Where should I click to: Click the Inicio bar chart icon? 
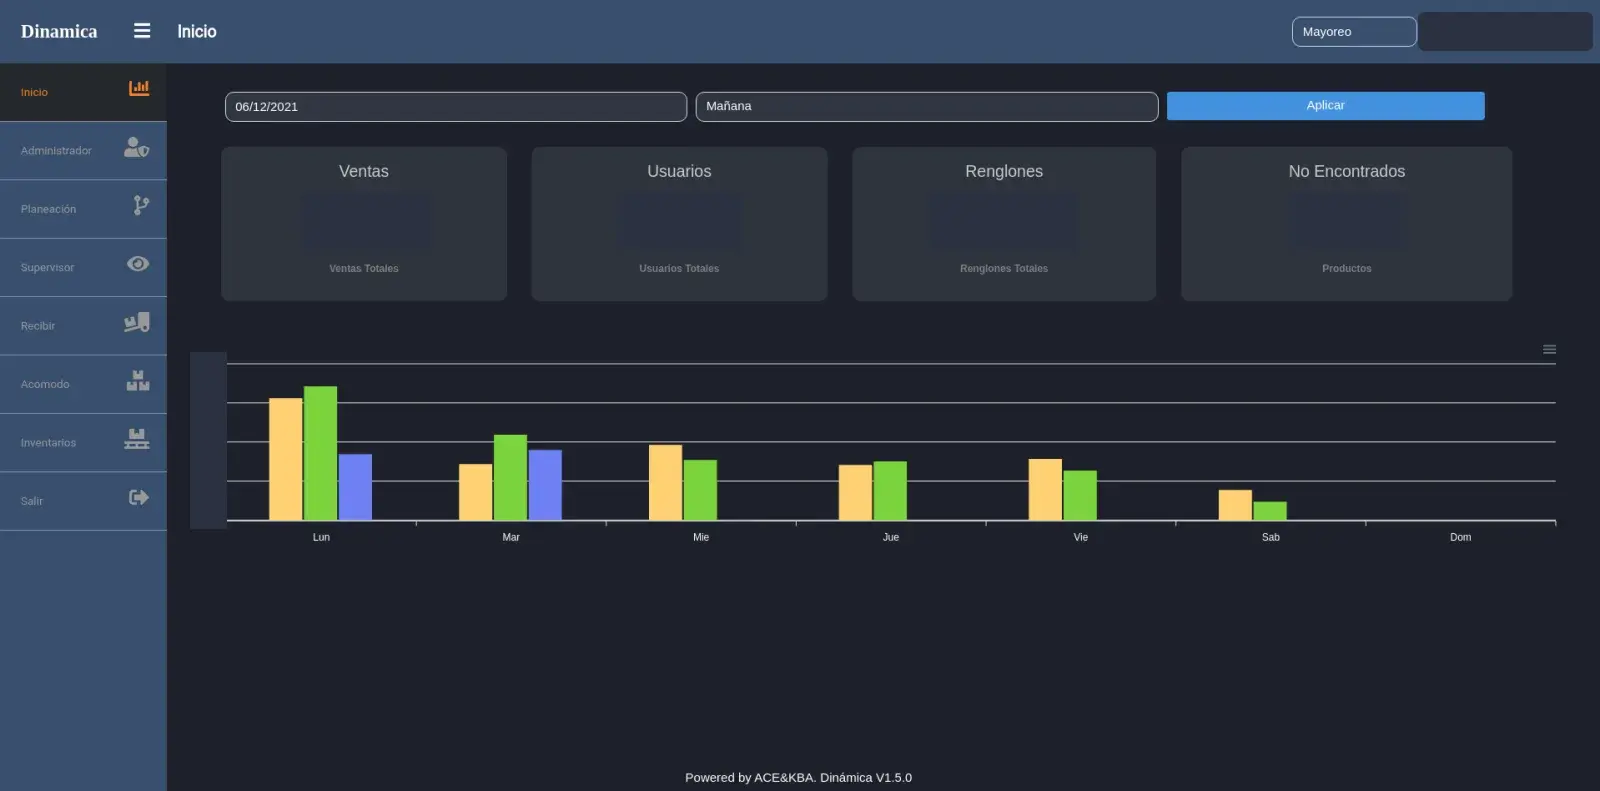(x=139, y=88)
